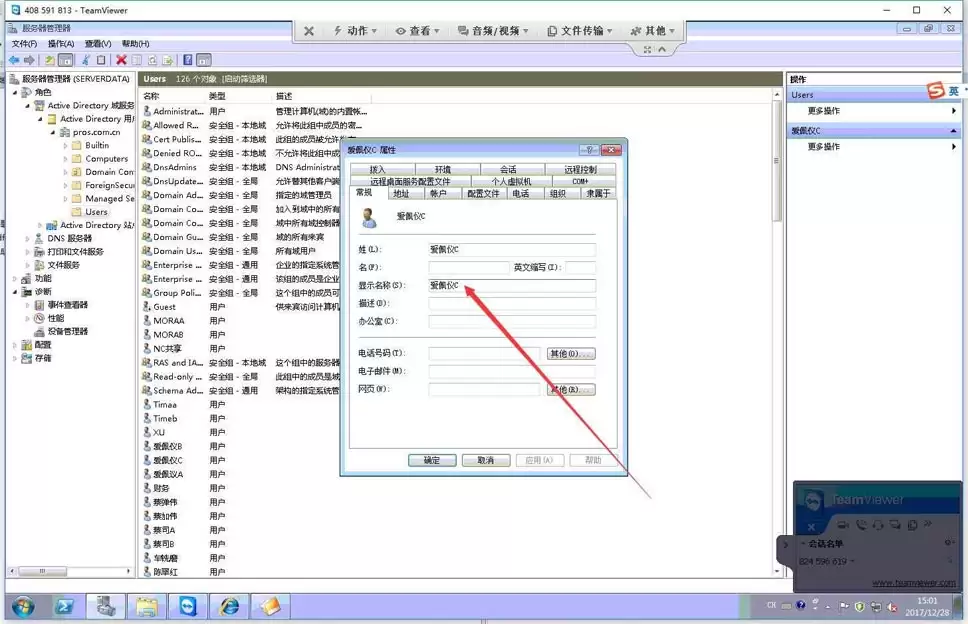This screenshot has height=624, width=968.
Task: Switch to the 隶属于 tab
Action: point(598,194)
